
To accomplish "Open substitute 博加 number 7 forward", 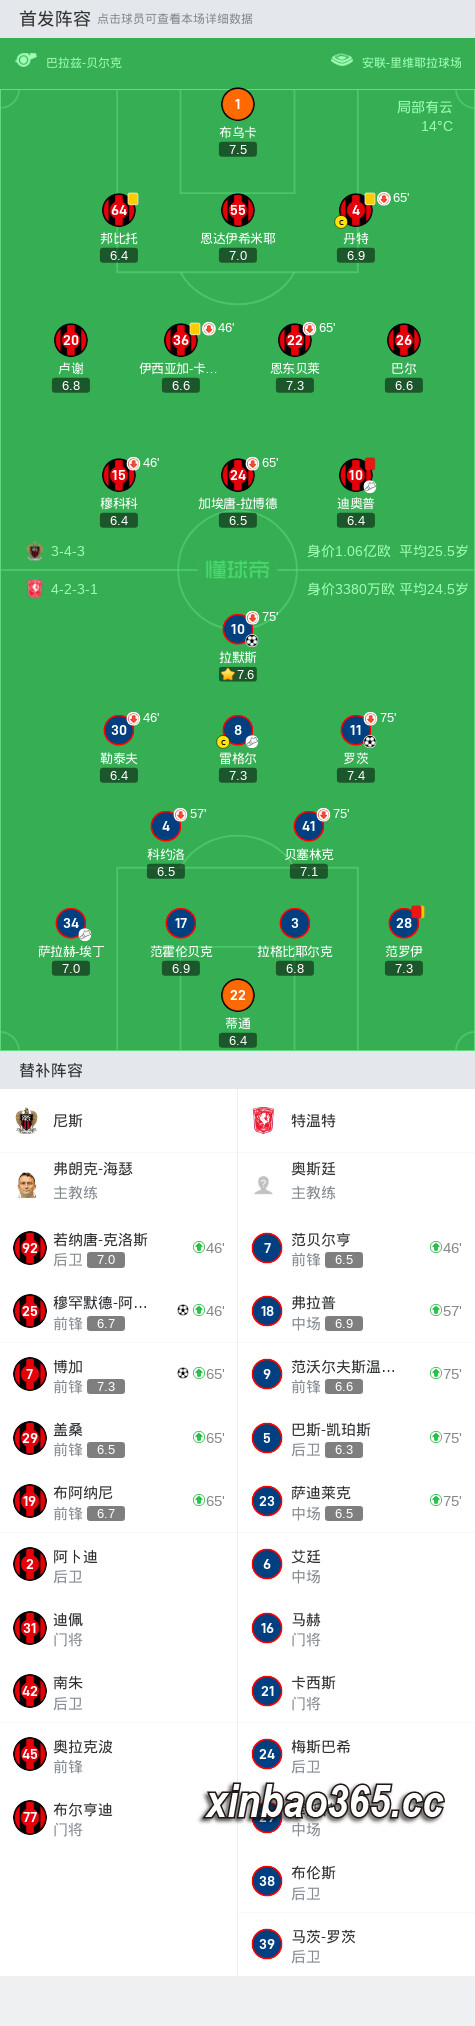I will pyautogui.click(x=119, y=1375).
